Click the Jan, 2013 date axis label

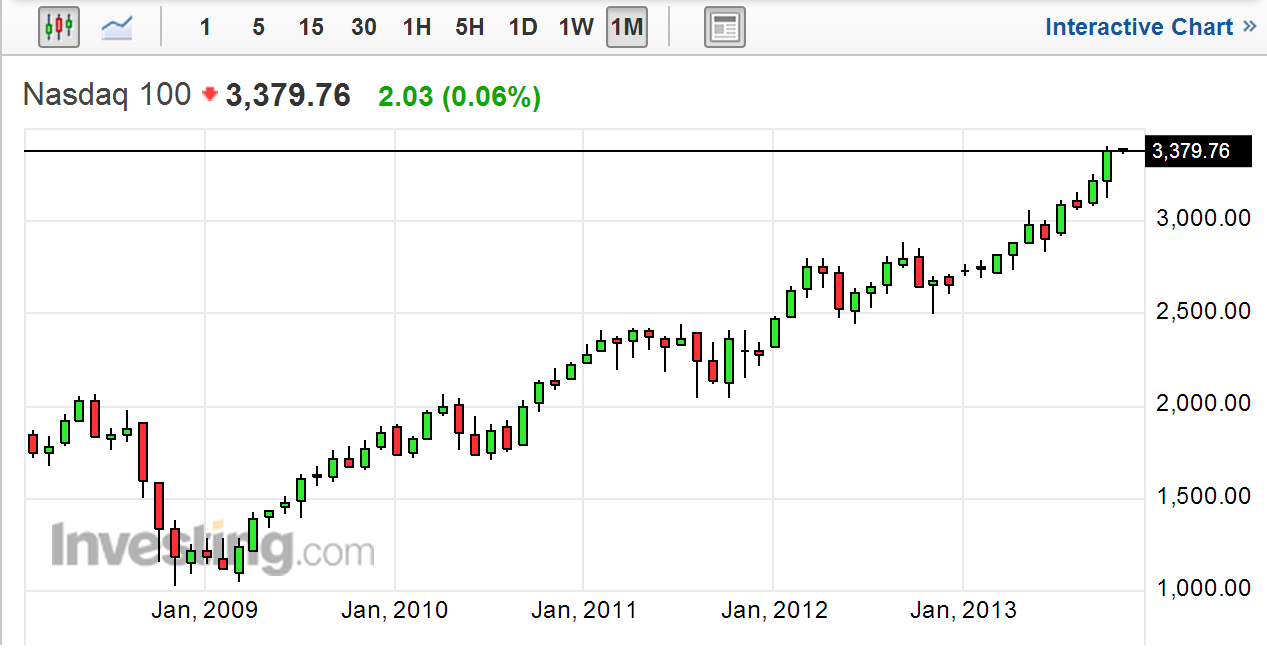(x=963, y=611)
